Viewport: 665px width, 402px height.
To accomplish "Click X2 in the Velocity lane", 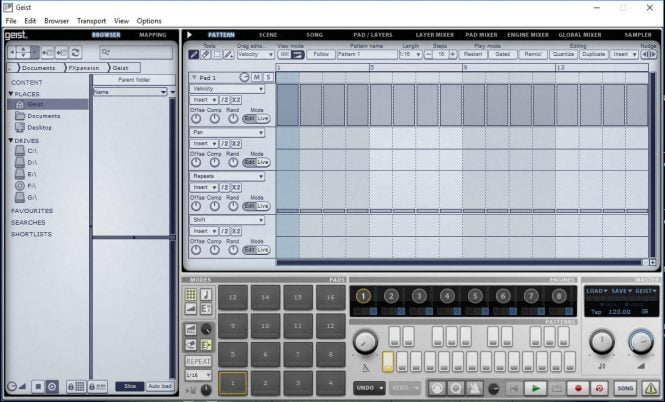I will point(236,100).
